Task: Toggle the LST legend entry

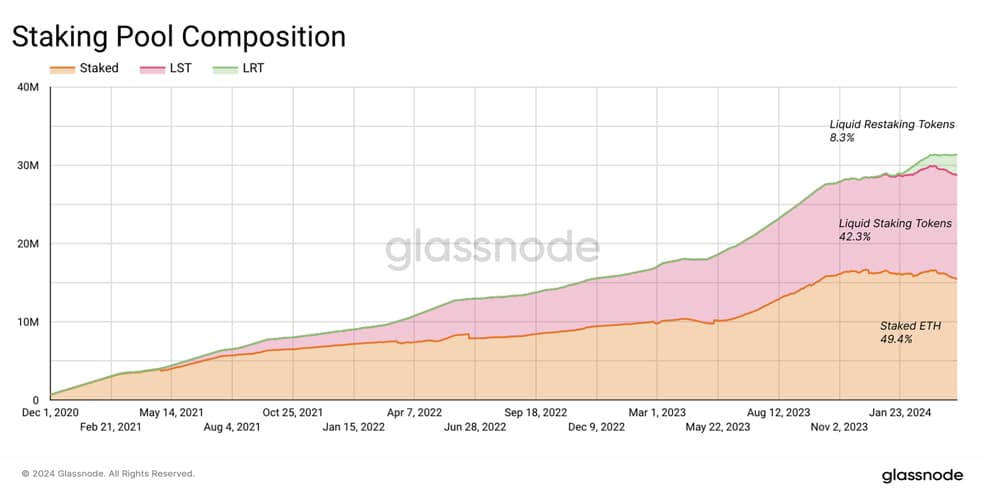Action: 165,68
